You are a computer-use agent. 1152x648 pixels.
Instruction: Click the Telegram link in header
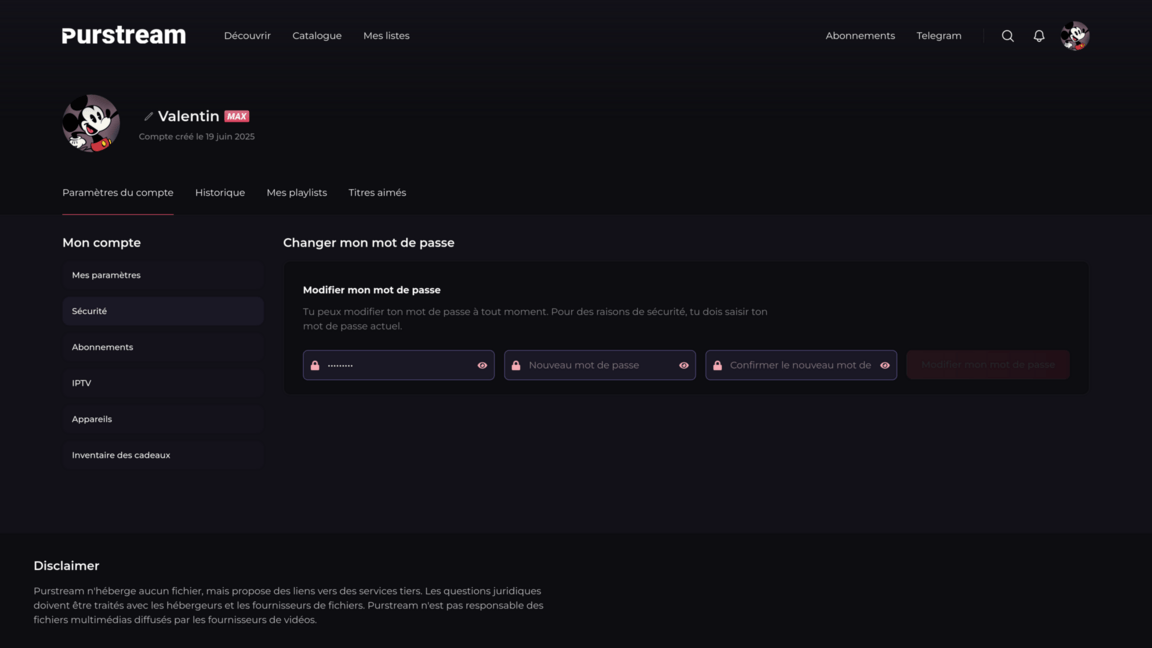click(939, 36)
